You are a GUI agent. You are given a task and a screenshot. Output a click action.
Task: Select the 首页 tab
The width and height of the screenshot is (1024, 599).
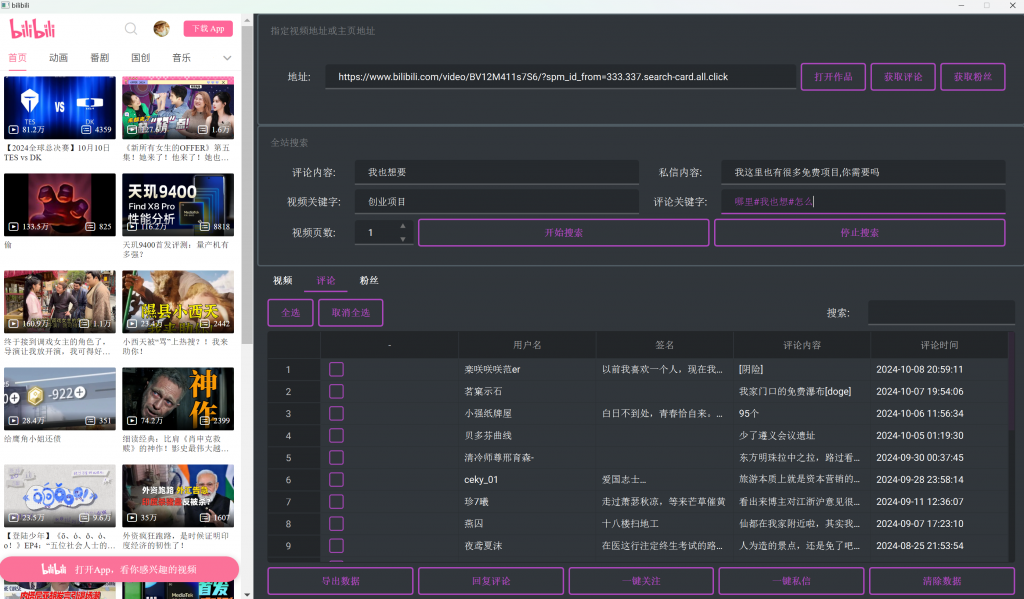click(x=18, y=57)
